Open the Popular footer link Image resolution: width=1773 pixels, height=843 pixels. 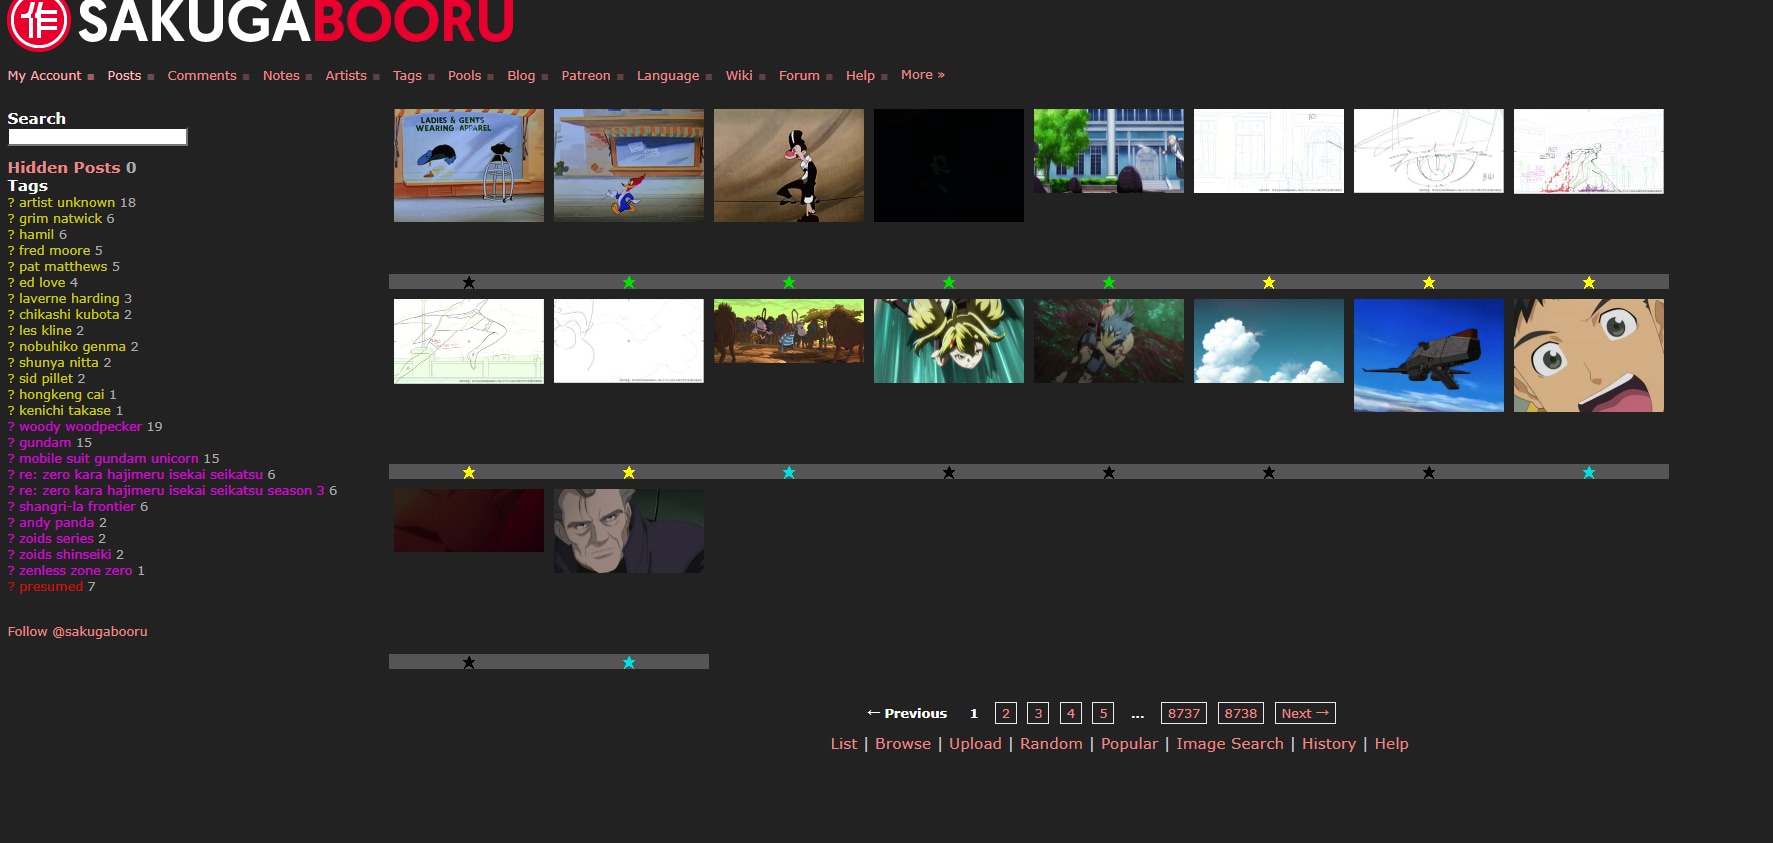coord(1129,744)
